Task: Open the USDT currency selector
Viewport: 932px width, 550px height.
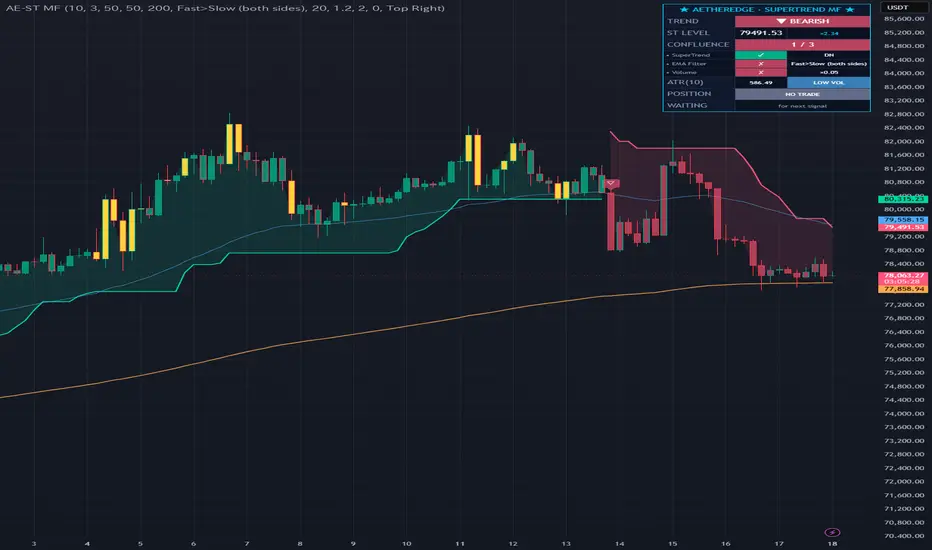Action: pyautogui.click(x=898, y=7)
